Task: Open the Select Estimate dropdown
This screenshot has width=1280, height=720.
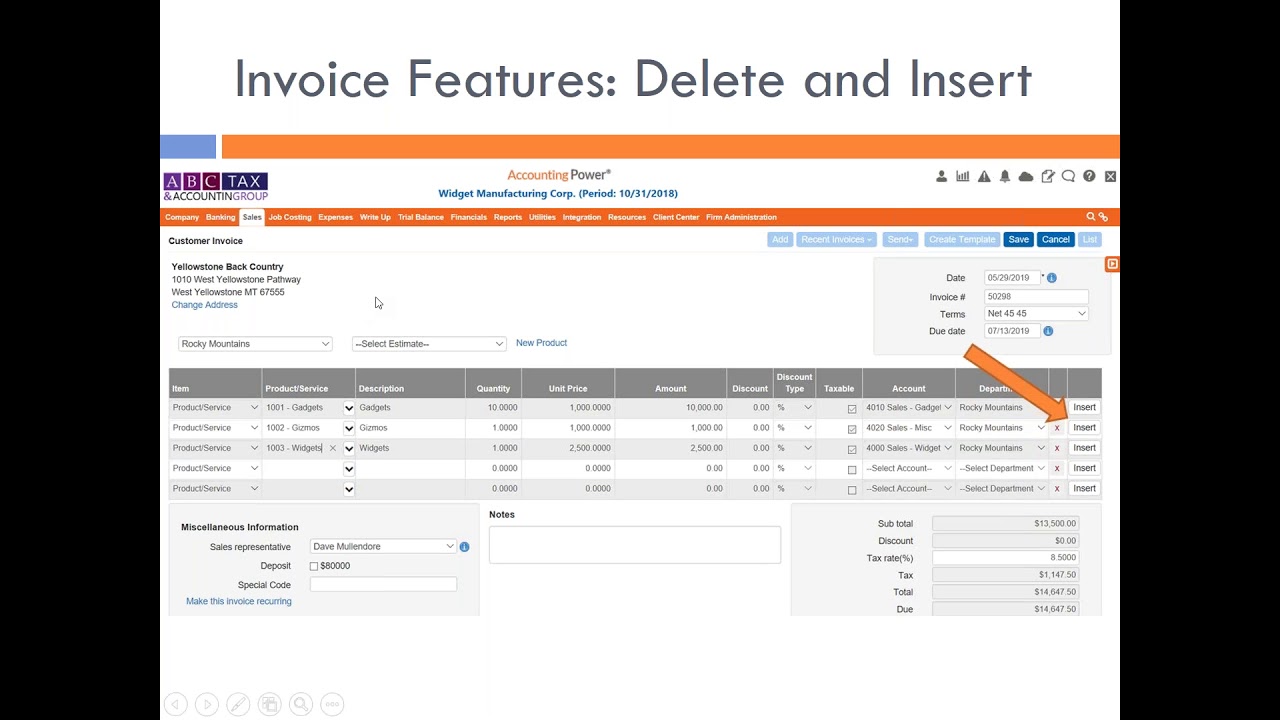Action: 429,344
